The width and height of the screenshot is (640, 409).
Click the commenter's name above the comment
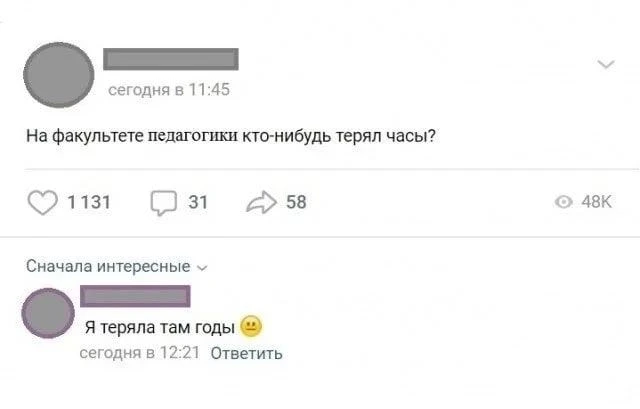pos(134,296)
